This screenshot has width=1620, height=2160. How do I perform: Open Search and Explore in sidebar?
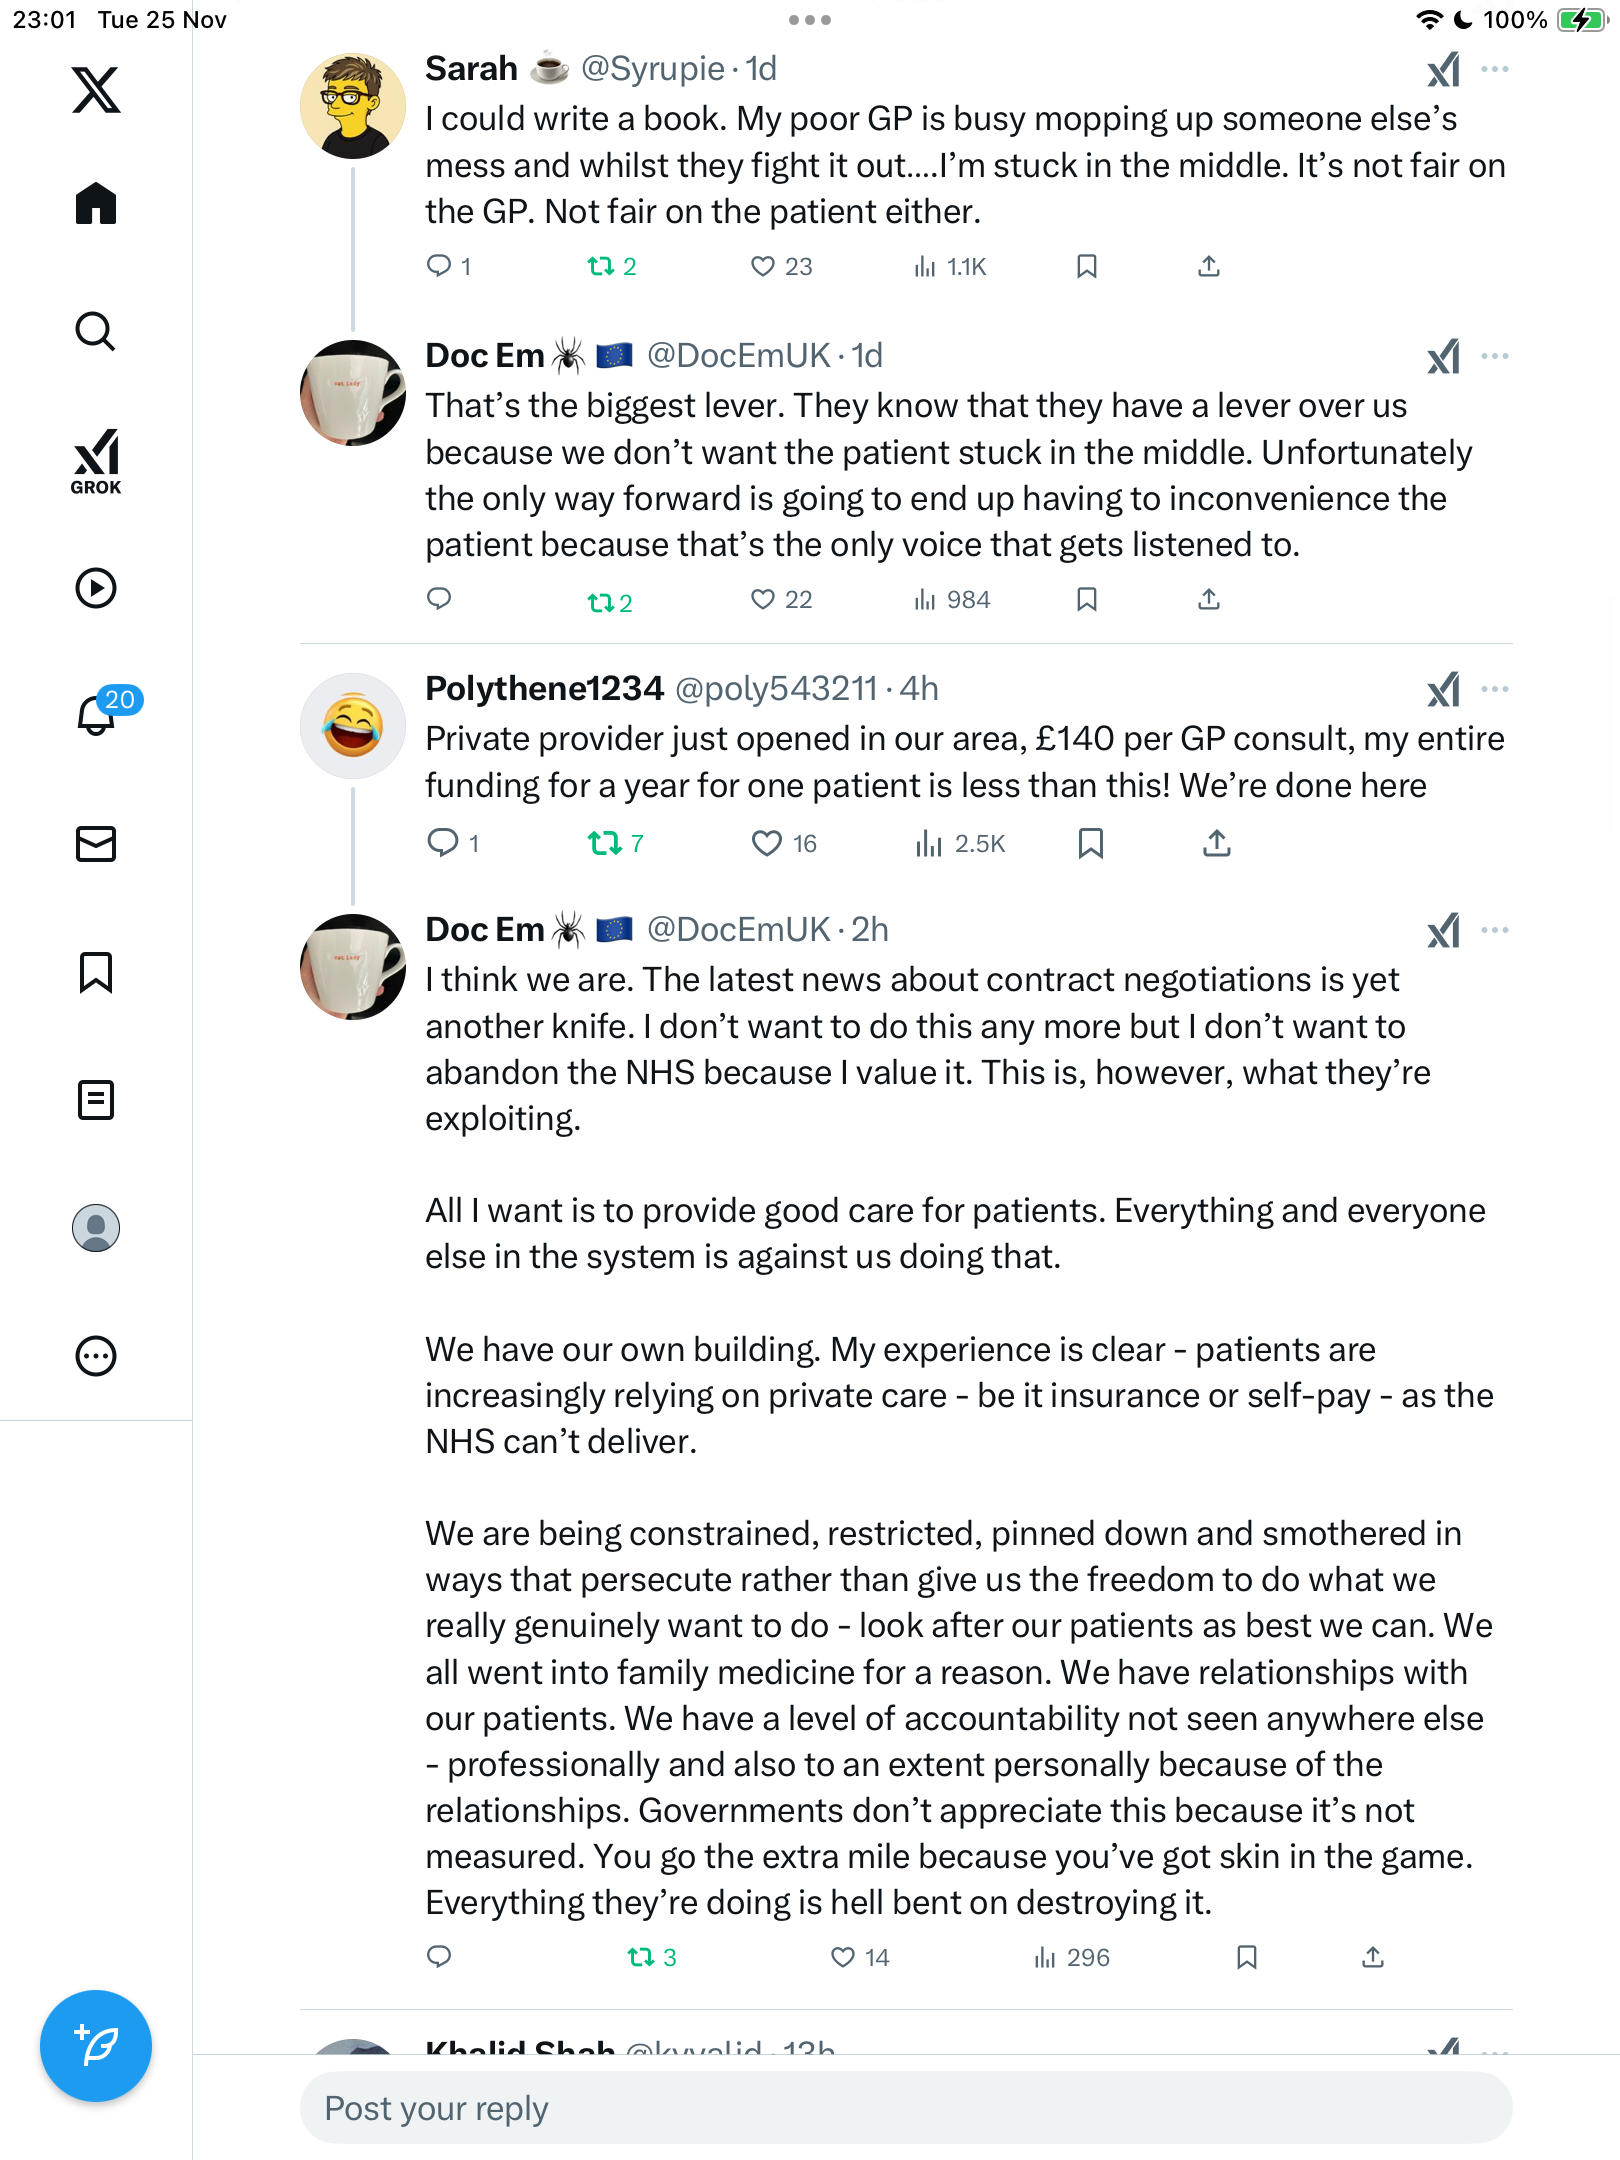(x=96, y=331)
